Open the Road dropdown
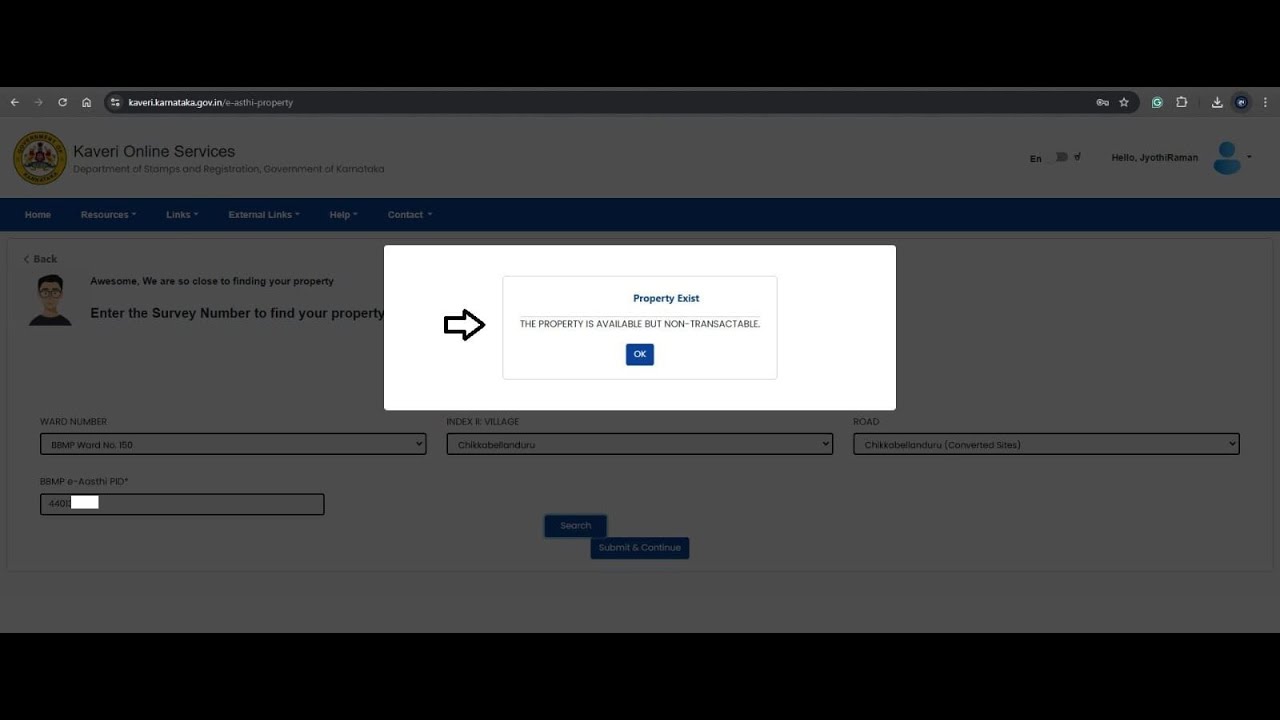 point(1046,444)
